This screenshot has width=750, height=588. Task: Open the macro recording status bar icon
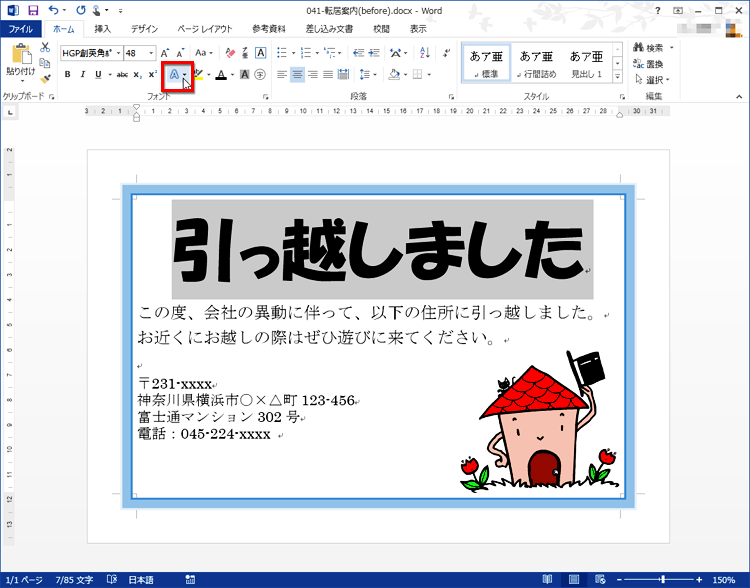(x=190, y=579)
